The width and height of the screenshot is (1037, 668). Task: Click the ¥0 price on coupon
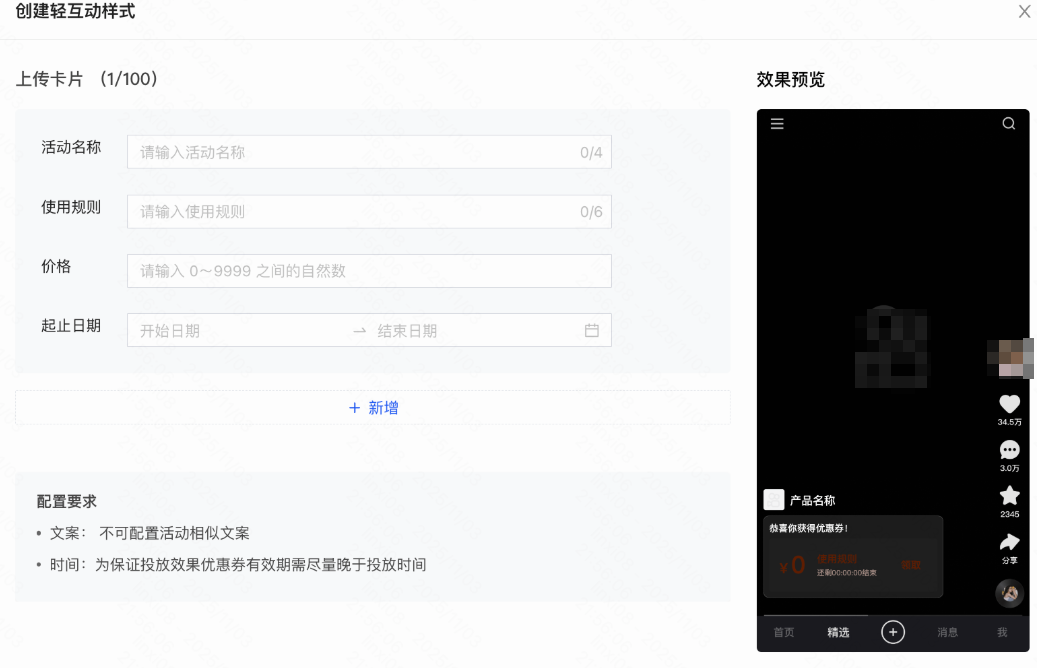[792, 565]
